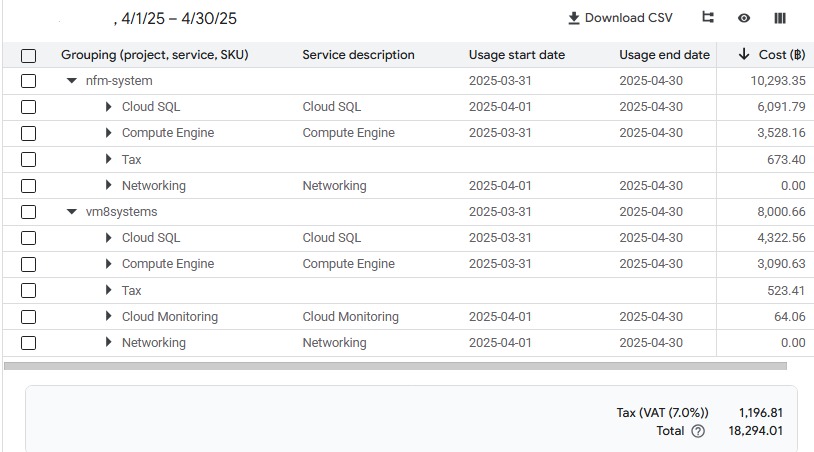Click the Service description column header
The image size is (814, 452).
pyautogui.click(x=358, y=55)
